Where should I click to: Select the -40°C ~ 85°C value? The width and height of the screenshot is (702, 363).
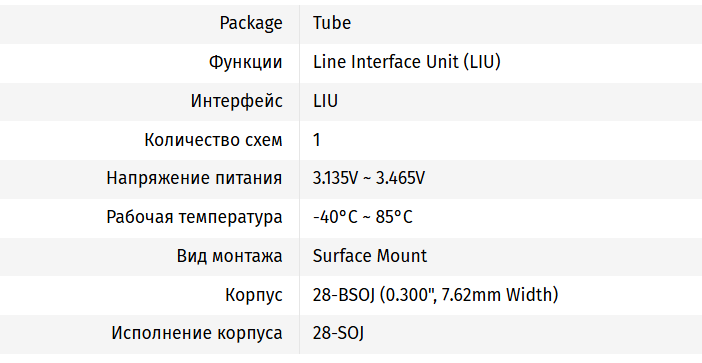point(363,217)
